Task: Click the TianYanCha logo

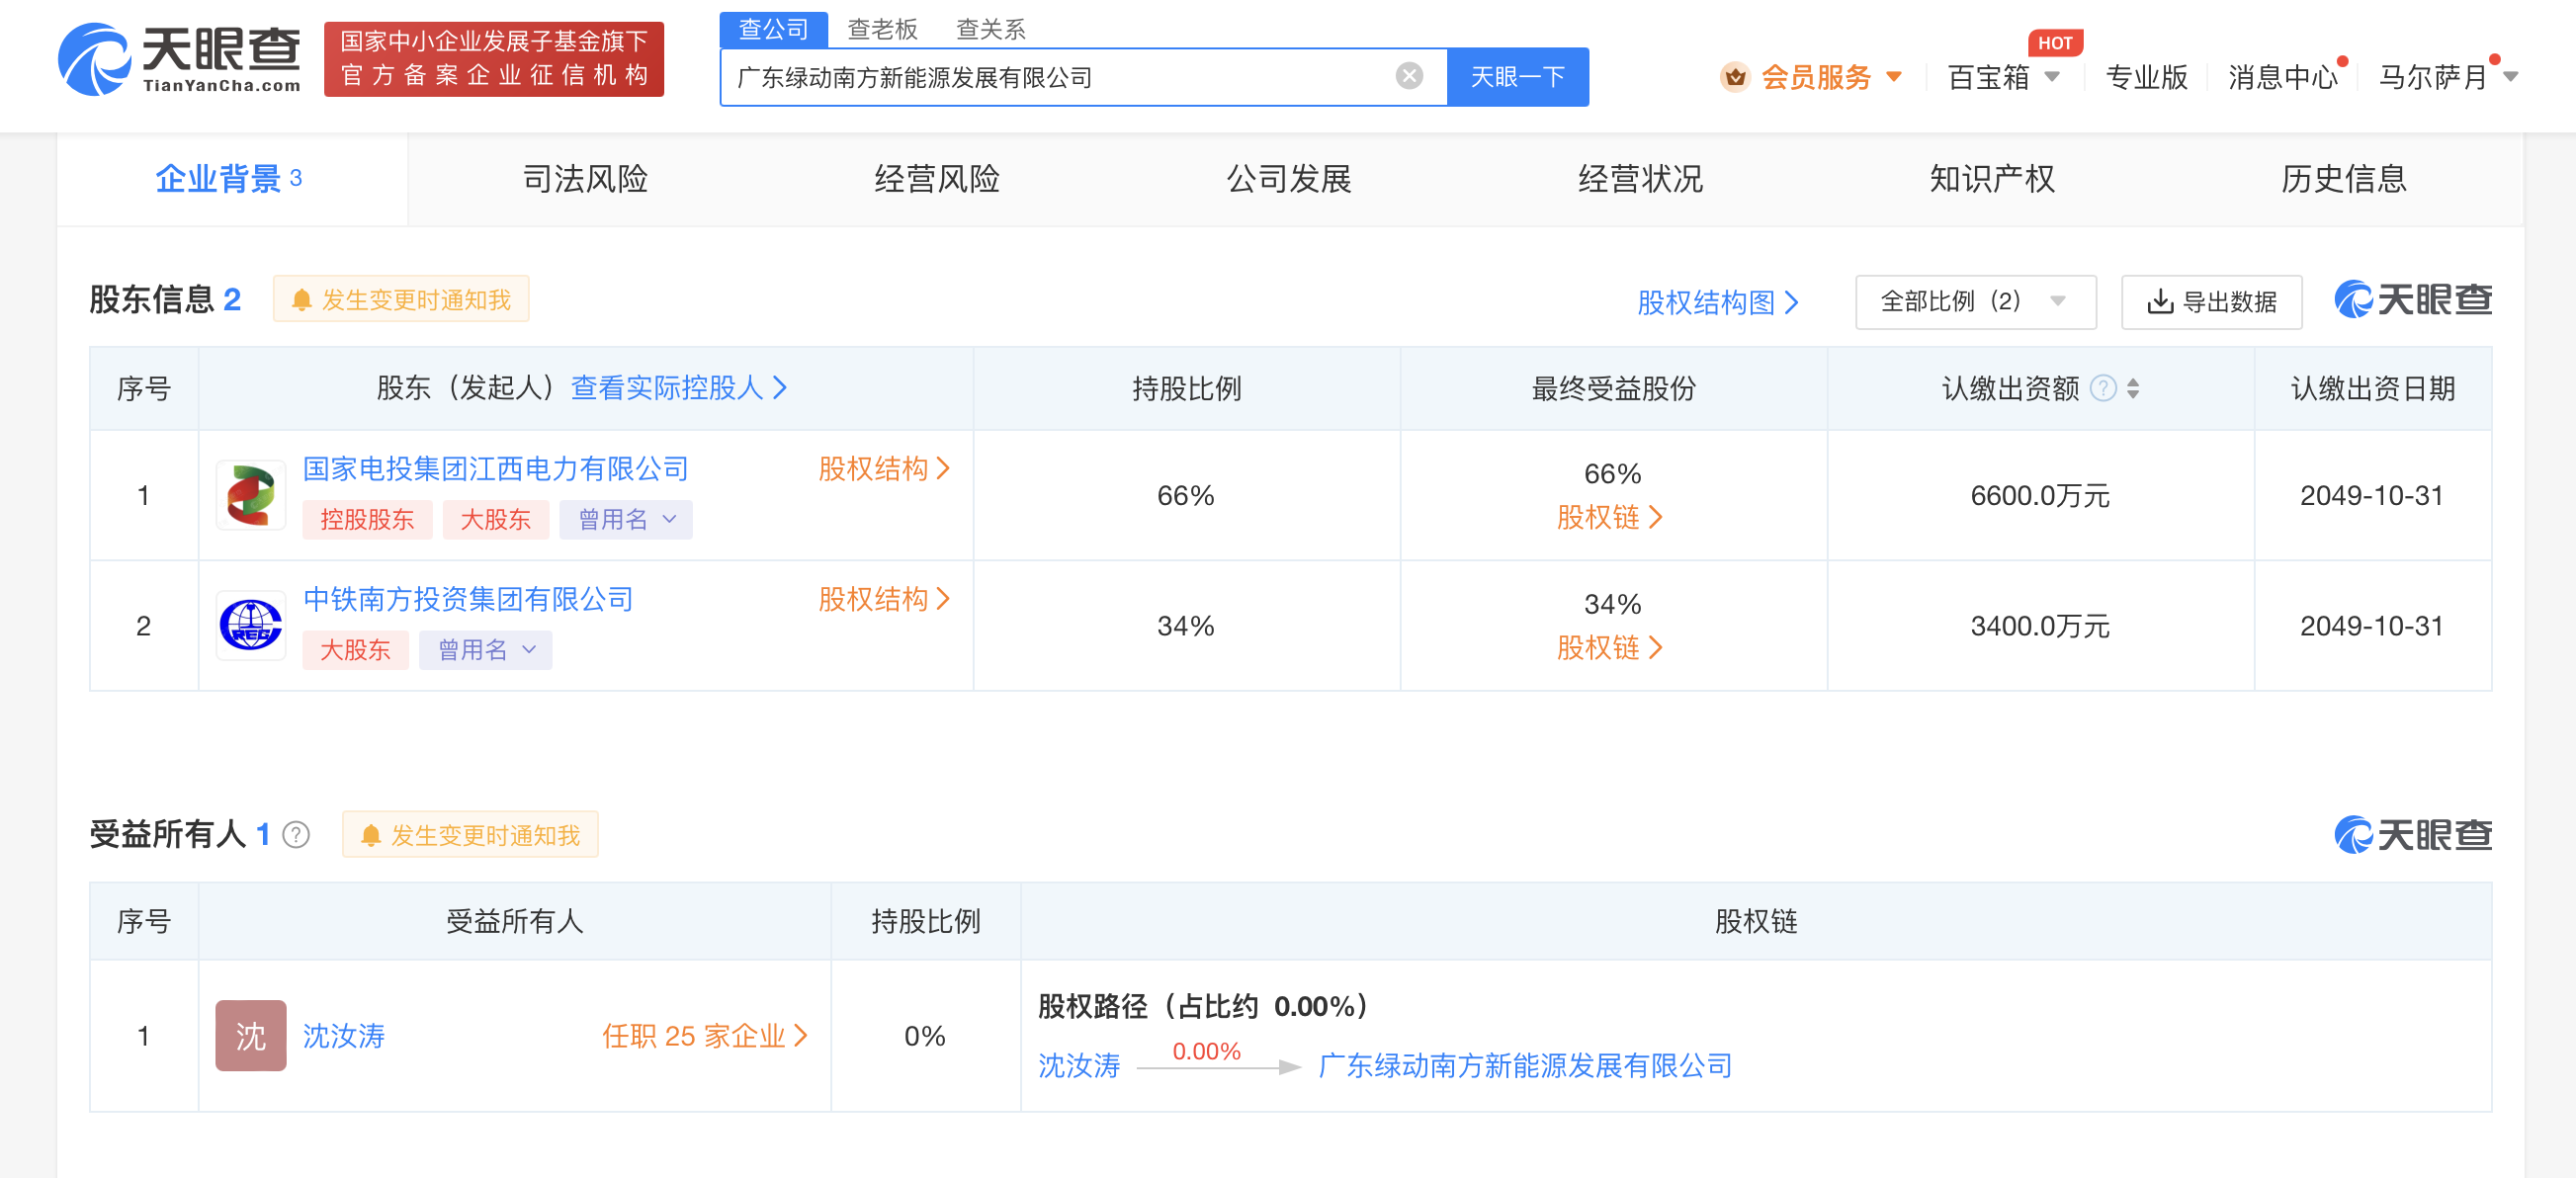Action: pyautogui.click(x=180, y=59)
